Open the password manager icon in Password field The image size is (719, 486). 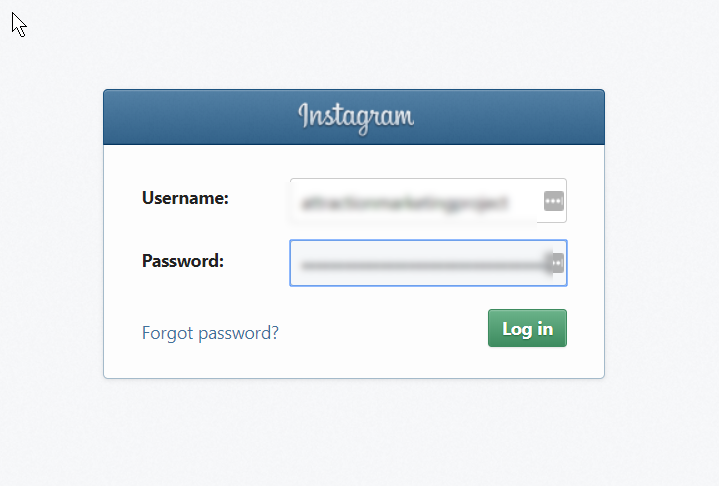[557, 263]
